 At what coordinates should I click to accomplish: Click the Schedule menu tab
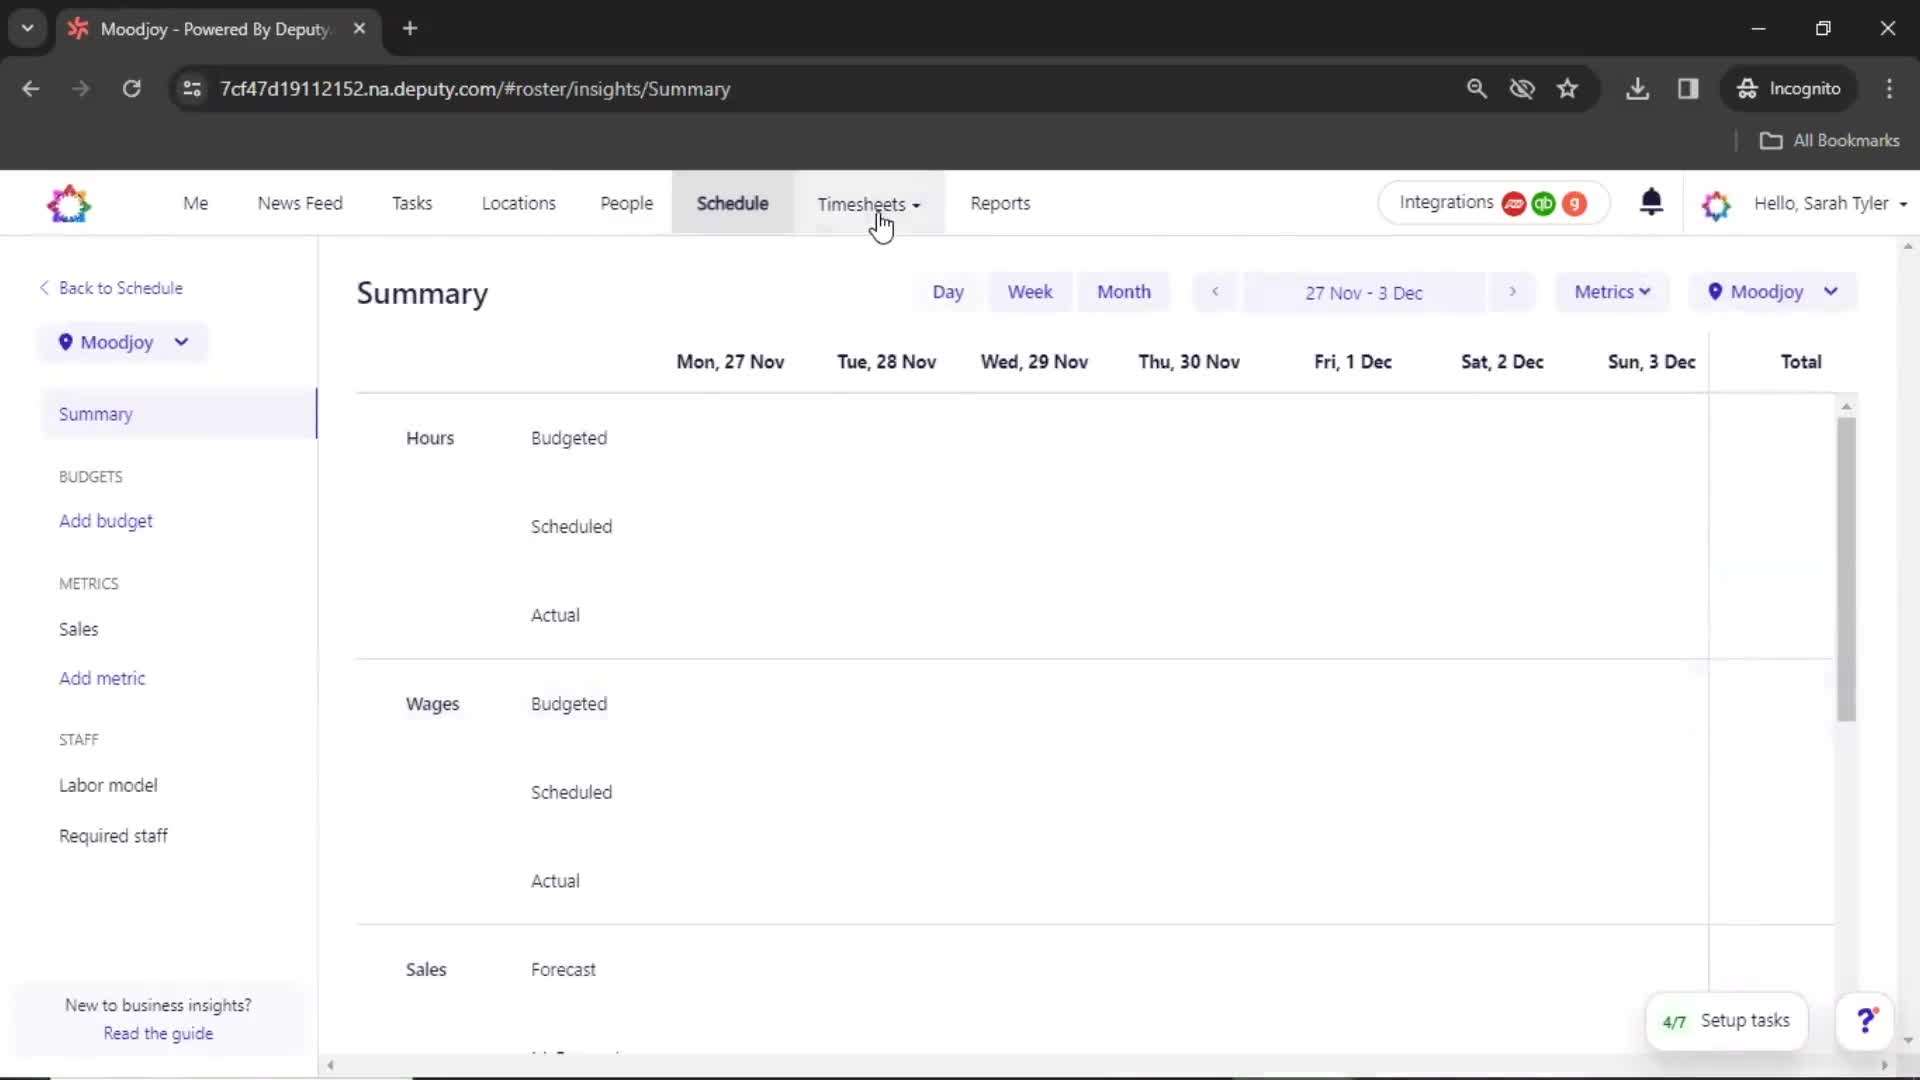click(x=732, y=203)
